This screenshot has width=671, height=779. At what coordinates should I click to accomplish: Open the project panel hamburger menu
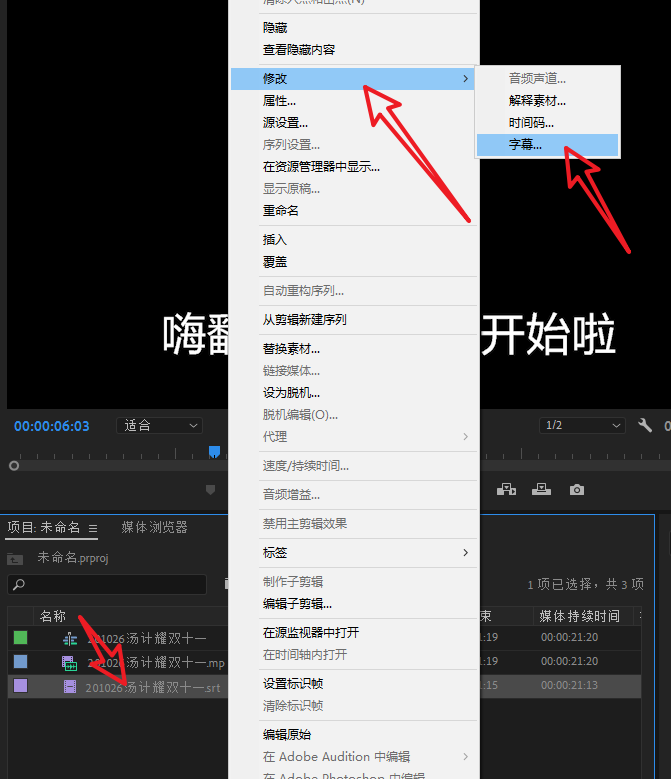point(93,528)
